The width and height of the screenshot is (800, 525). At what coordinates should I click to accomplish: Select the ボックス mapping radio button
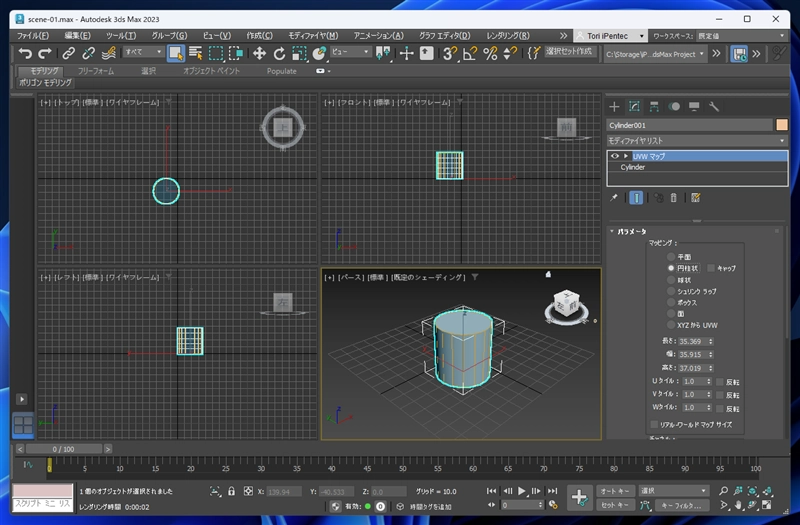coord(671,302)
